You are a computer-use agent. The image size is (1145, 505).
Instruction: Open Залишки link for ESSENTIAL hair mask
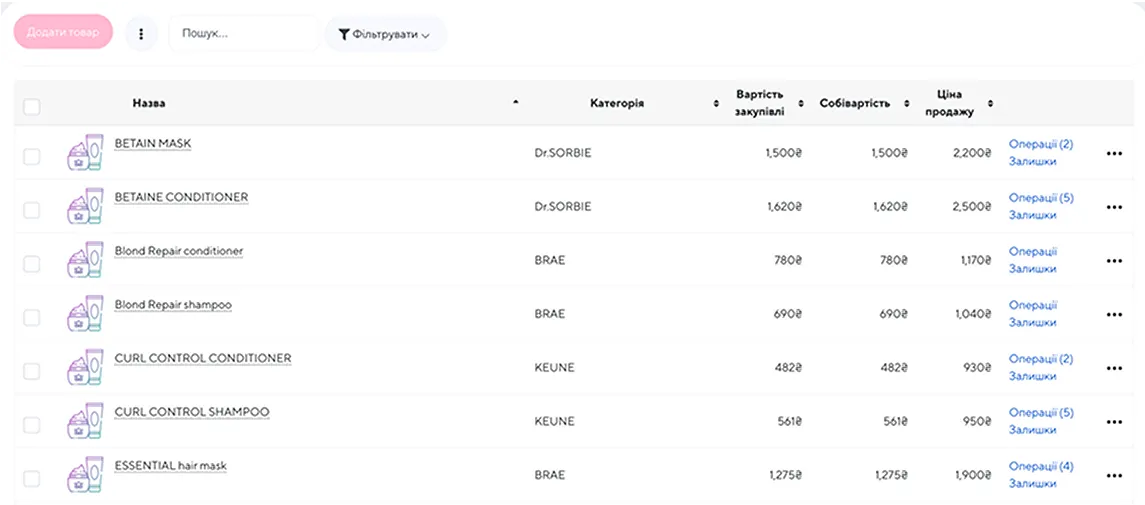1032,484
